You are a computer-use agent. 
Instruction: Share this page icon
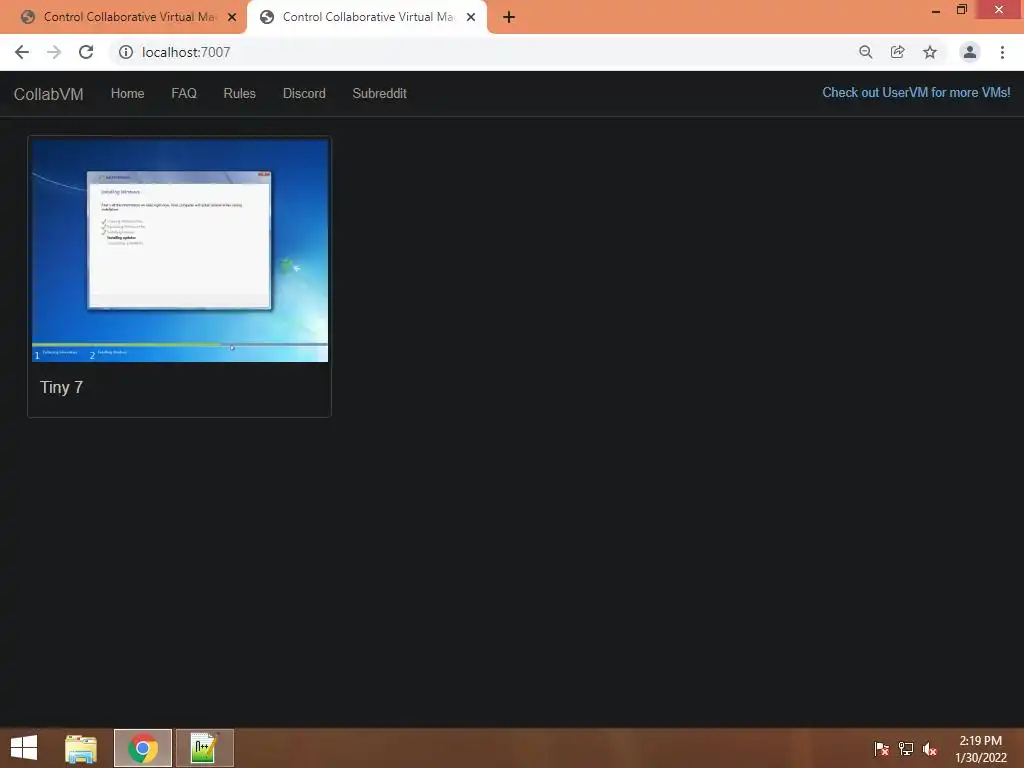pos(898,52)
